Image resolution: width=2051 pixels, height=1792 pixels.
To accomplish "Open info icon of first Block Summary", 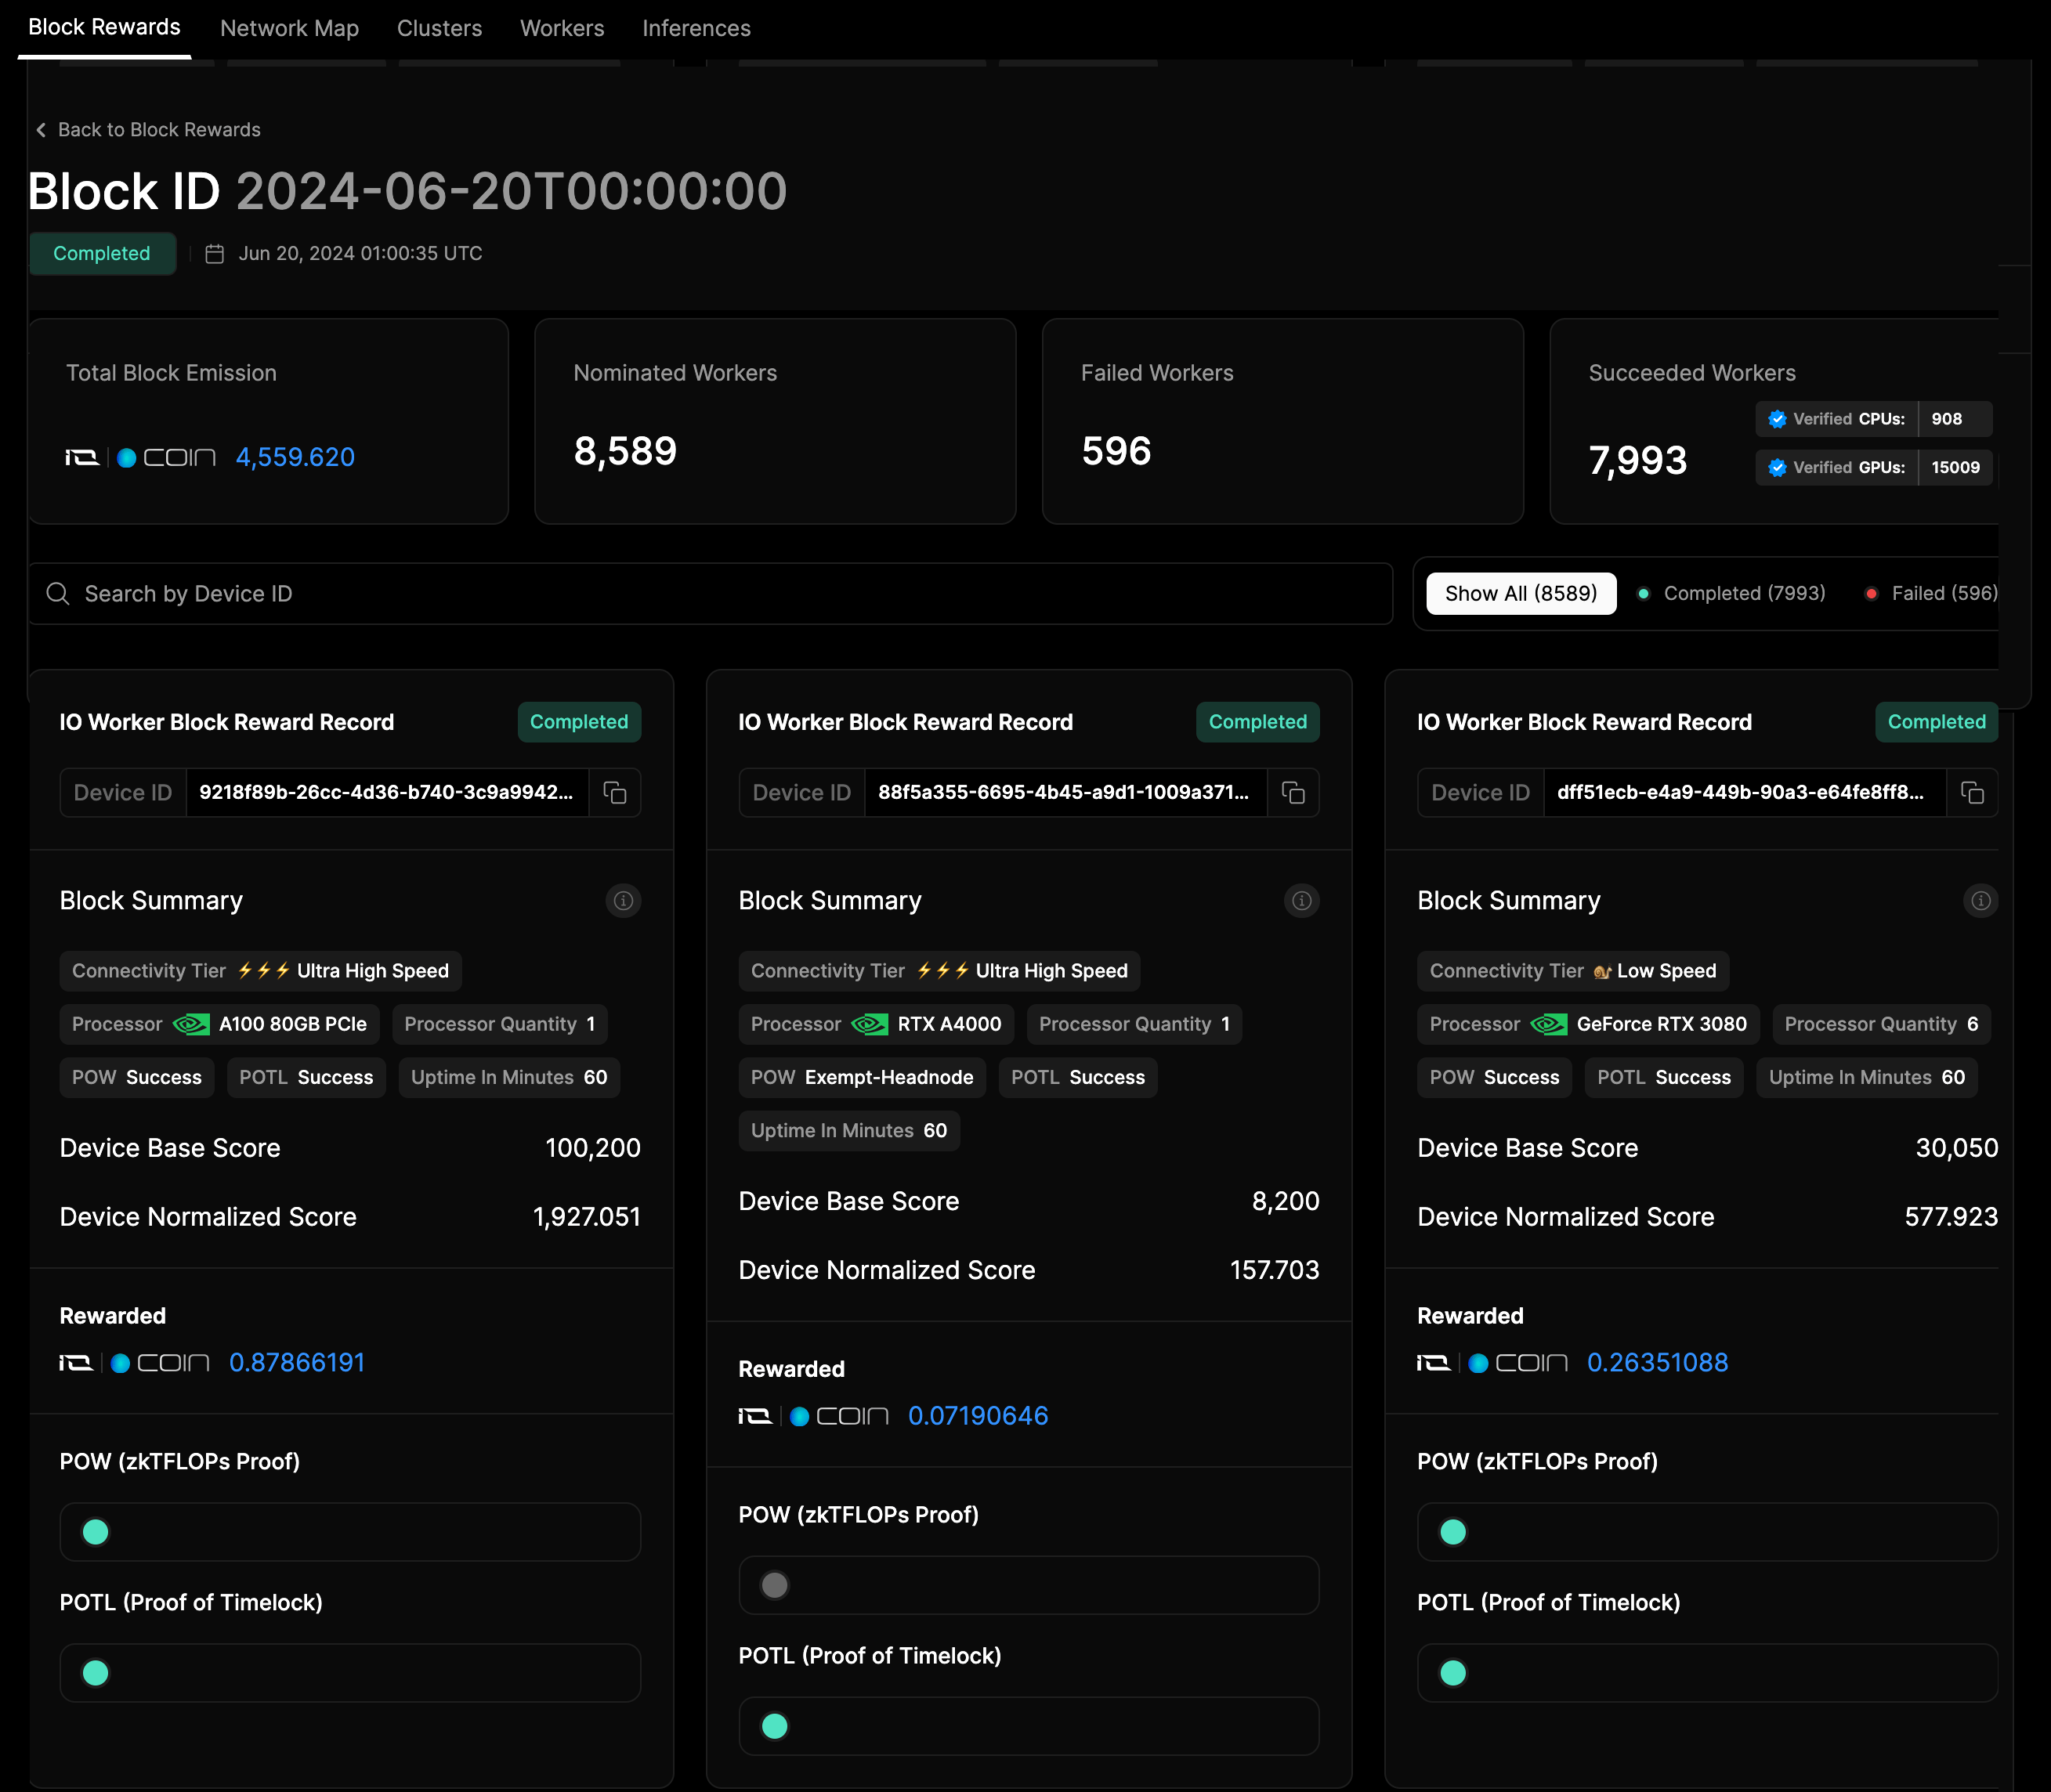I will (623, 901).
